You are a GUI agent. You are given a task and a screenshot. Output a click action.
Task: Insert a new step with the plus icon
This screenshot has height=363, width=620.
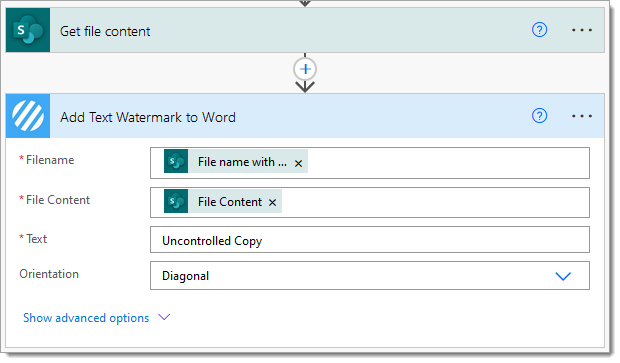pos(305,69)
